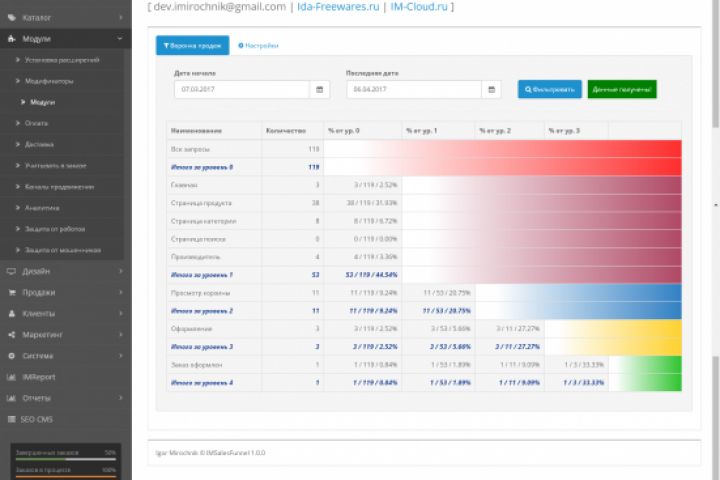Click the Страница категории row name
The image size is (720, 480).
(203, 221)
